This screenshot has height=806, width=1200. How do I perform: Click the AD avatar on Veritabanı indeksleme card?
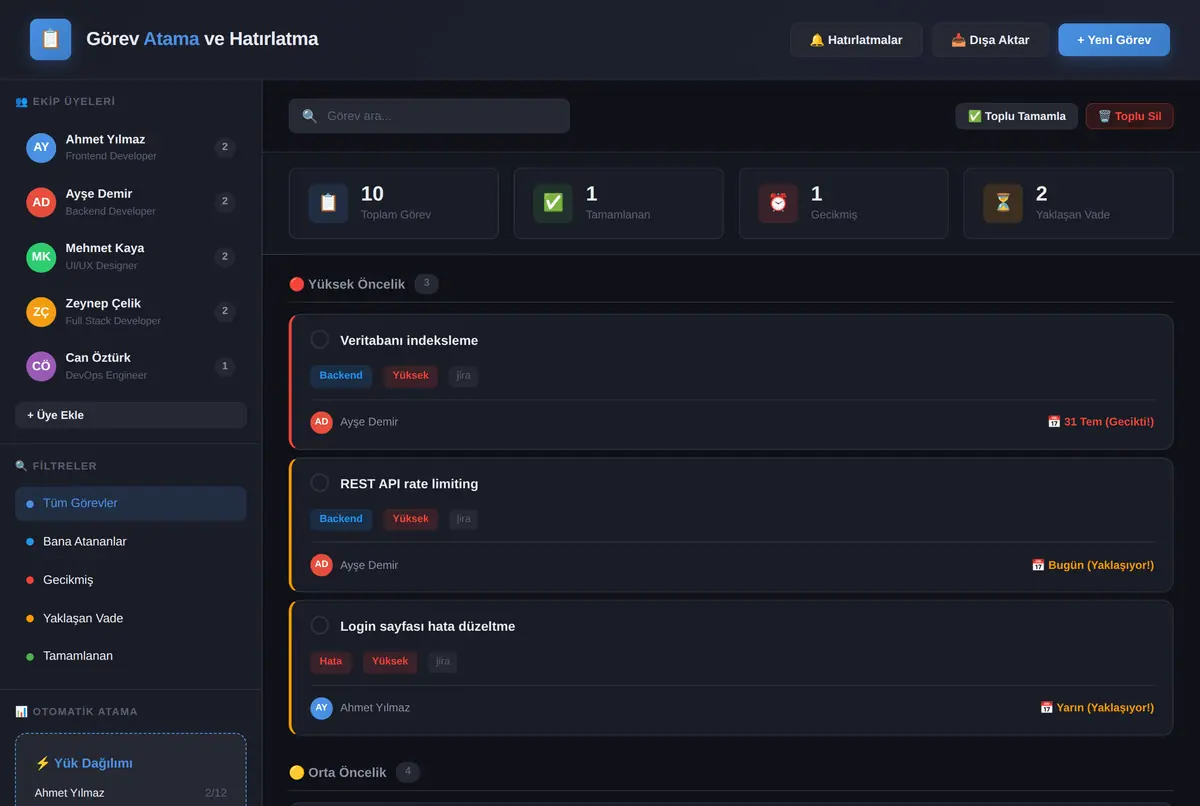321,422
